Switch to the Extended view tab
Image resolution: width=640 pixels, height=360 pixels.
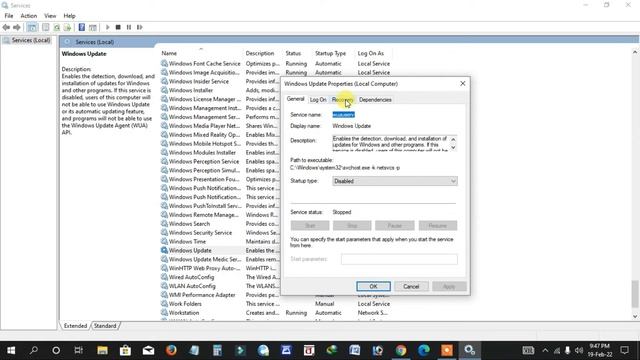(76, 326)
